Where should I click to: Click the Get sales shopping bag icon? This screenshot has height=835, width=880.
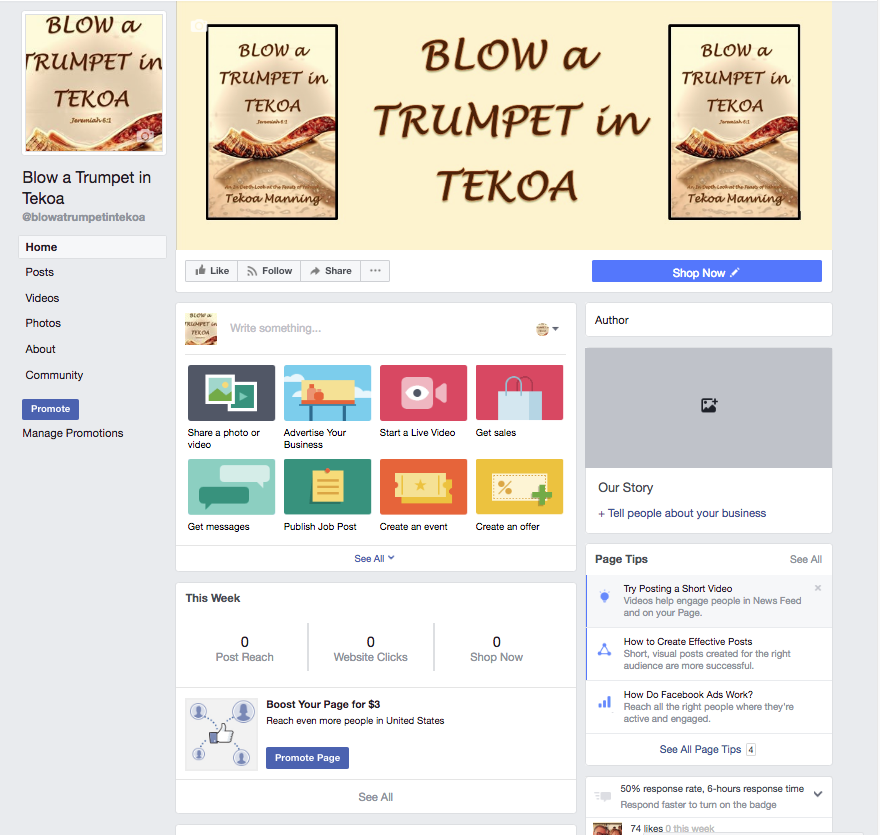click(519, 393)
